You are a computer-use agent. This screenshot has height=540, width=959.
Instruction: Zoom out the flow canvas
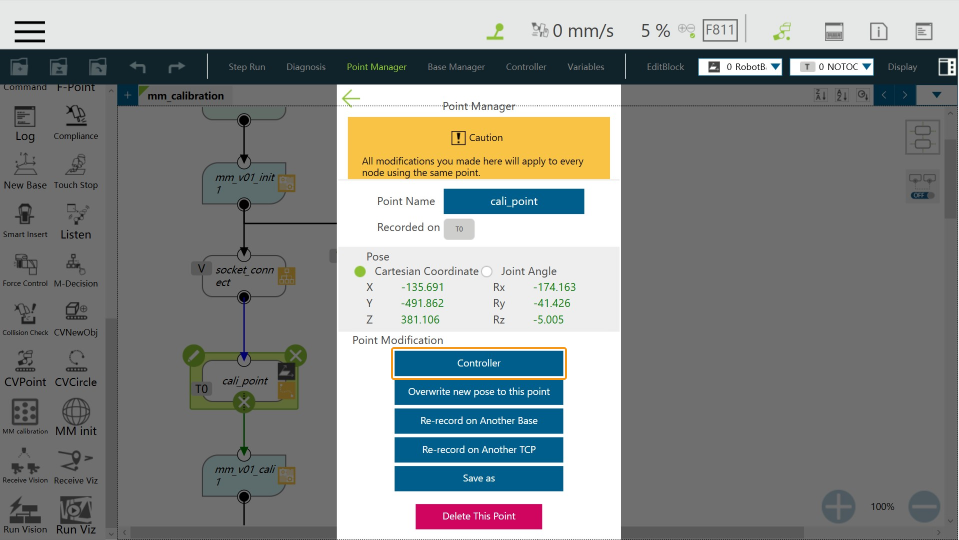point(924,506)
